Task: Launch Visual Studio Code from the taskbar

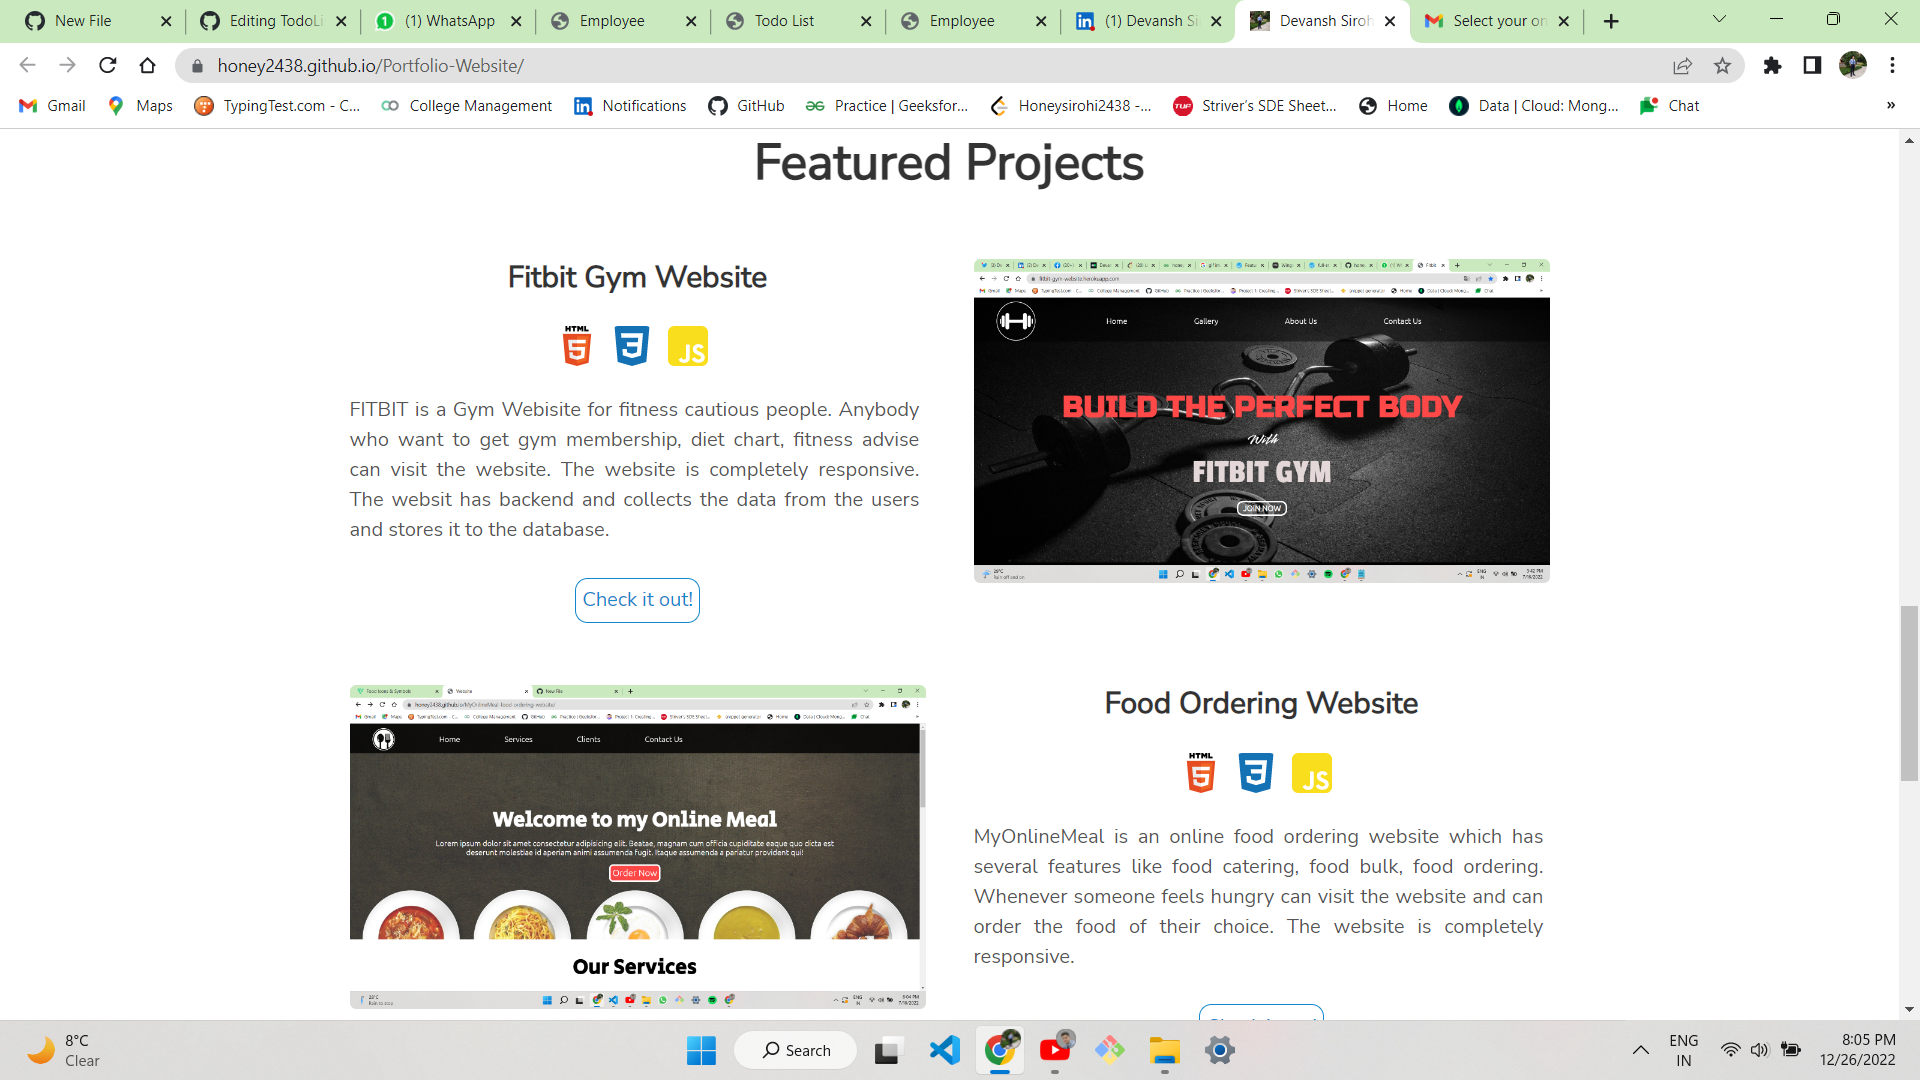Action: coord(944,1050)
